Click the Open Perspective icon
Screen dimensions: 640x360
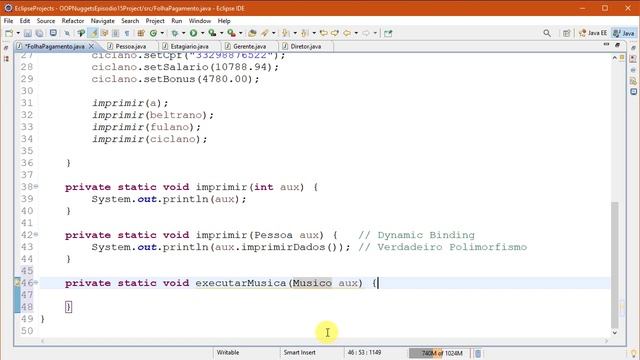566,33
